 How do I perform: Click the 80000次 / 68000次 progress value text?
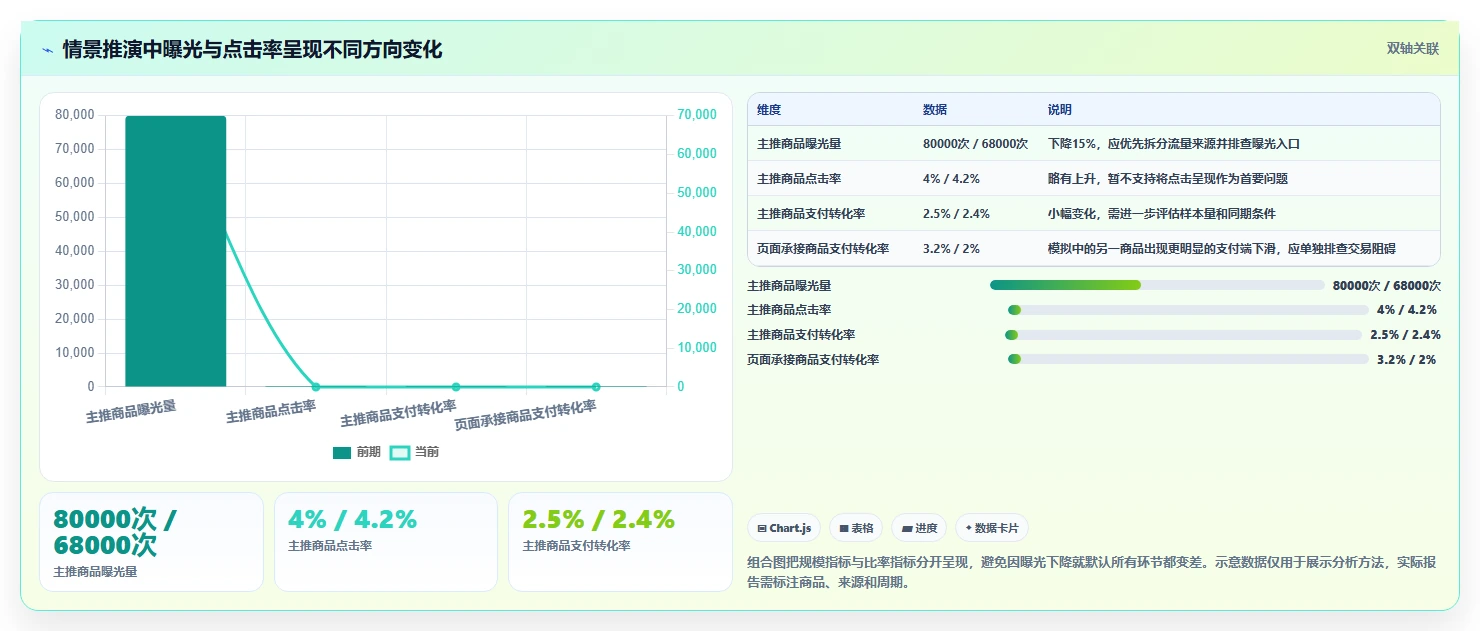tap(1387, 285)
